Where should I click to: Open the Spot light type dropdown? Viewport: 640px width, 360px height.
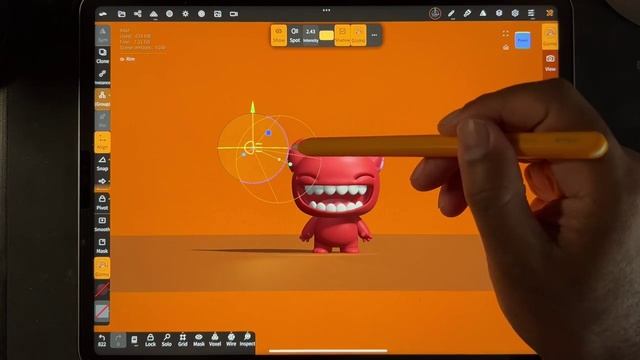coord(295,35)
